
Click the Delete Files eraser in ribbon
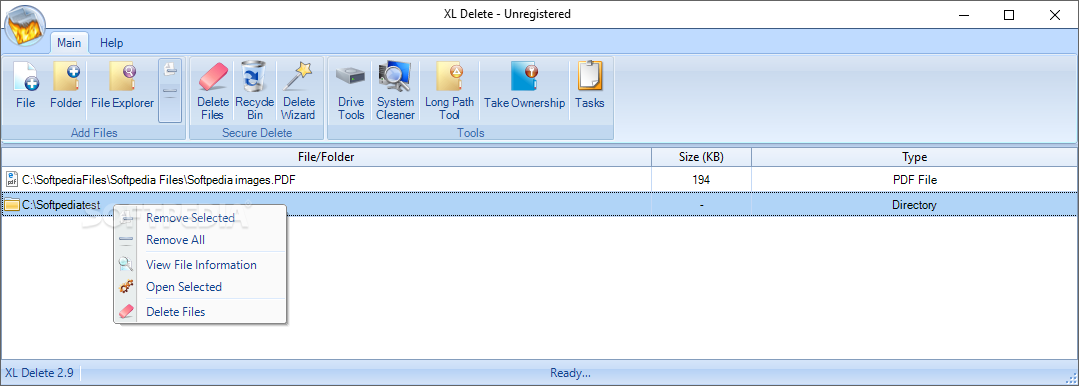pos(213,91)
